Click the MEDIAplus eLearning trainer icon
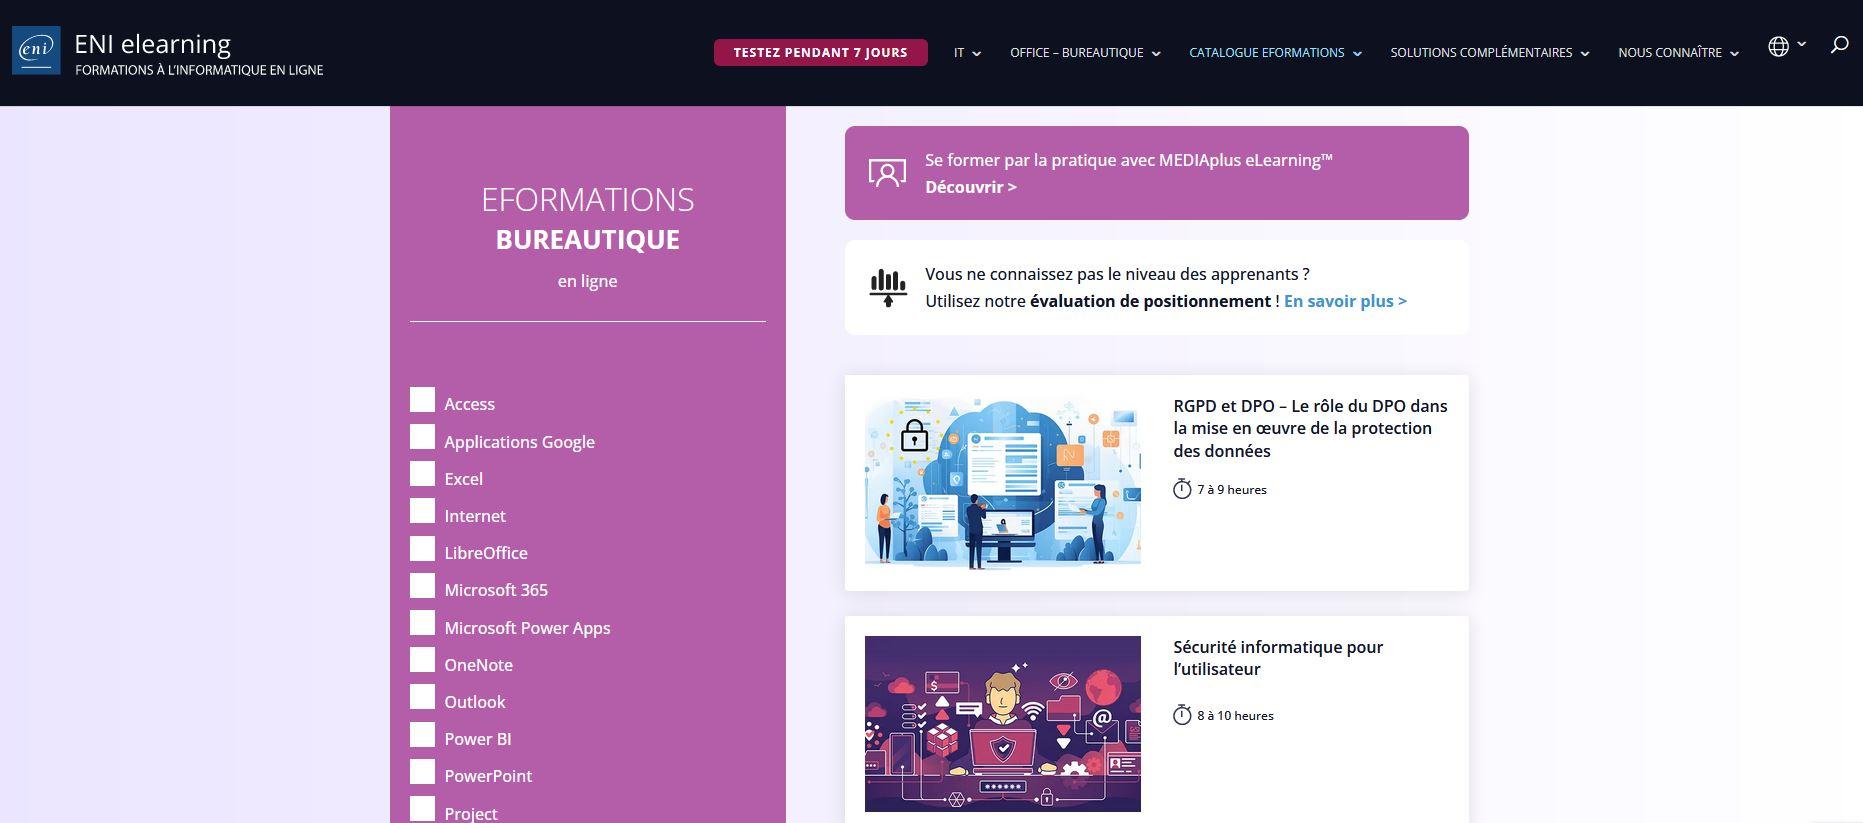1863x823 pixels. [x=887, y=173]
